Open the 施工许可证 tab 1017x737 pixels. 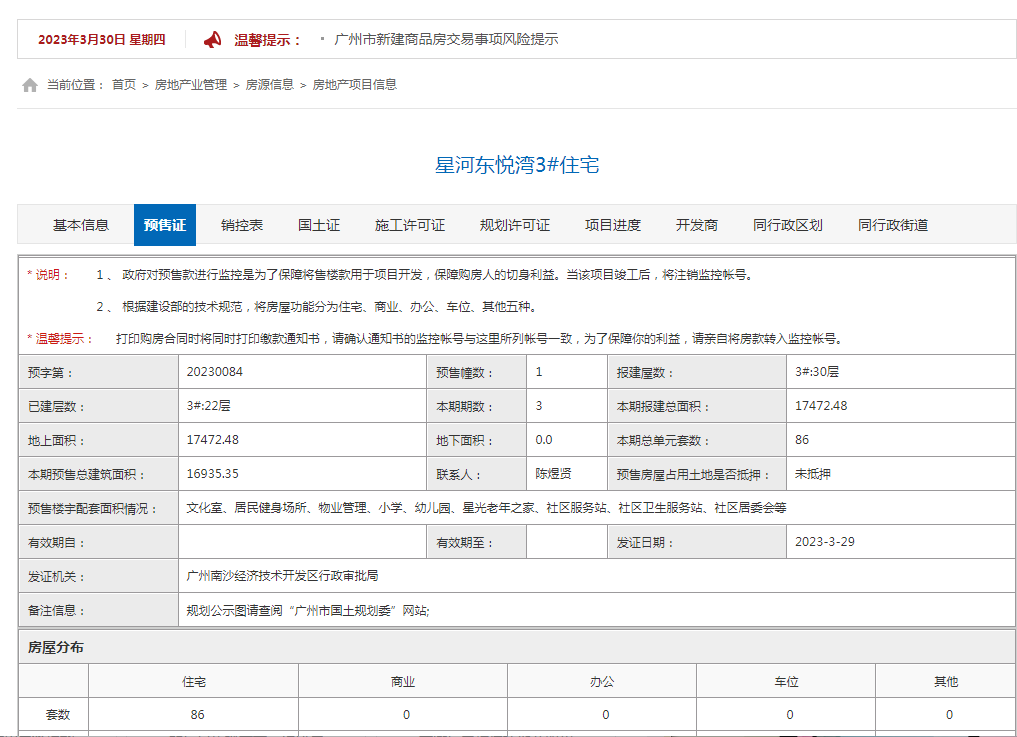tap(411, 225)
